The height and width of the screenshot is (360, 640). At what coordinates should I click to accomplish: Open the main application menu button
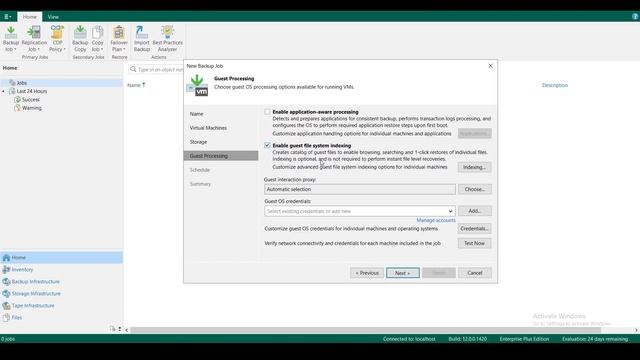click(7, 17)
